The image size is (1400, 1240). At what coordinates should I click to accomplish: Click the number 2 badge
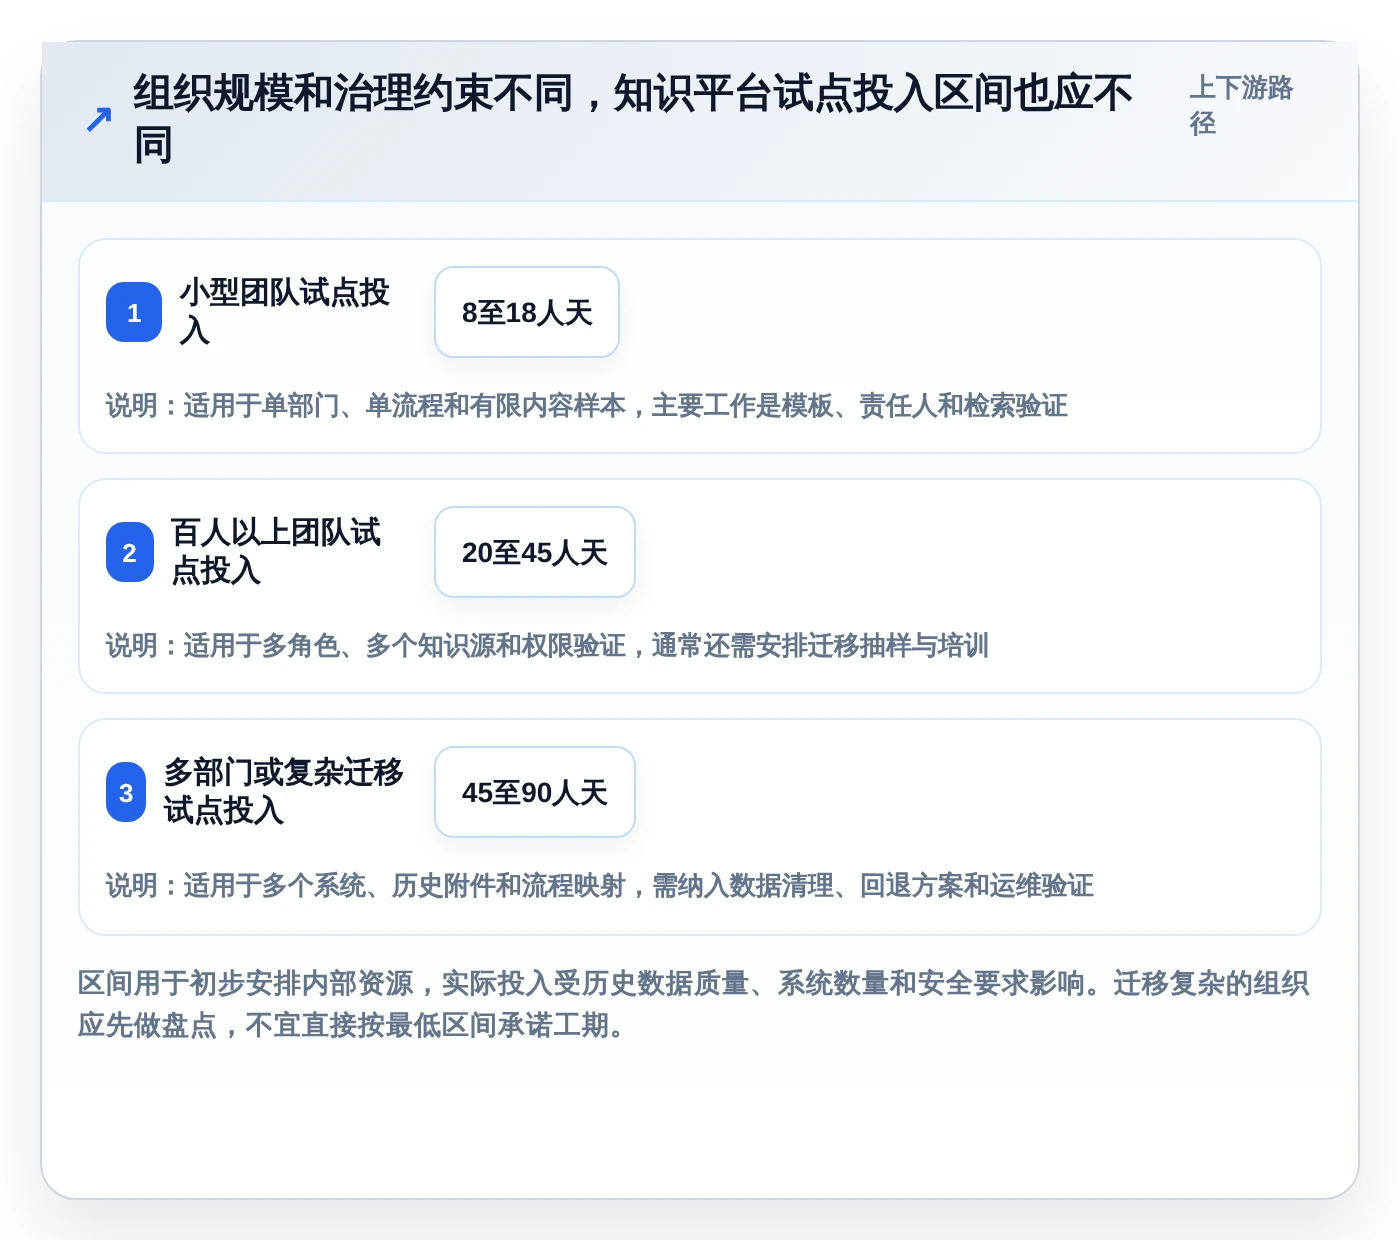pyautogui.click(x=130, y=552)
